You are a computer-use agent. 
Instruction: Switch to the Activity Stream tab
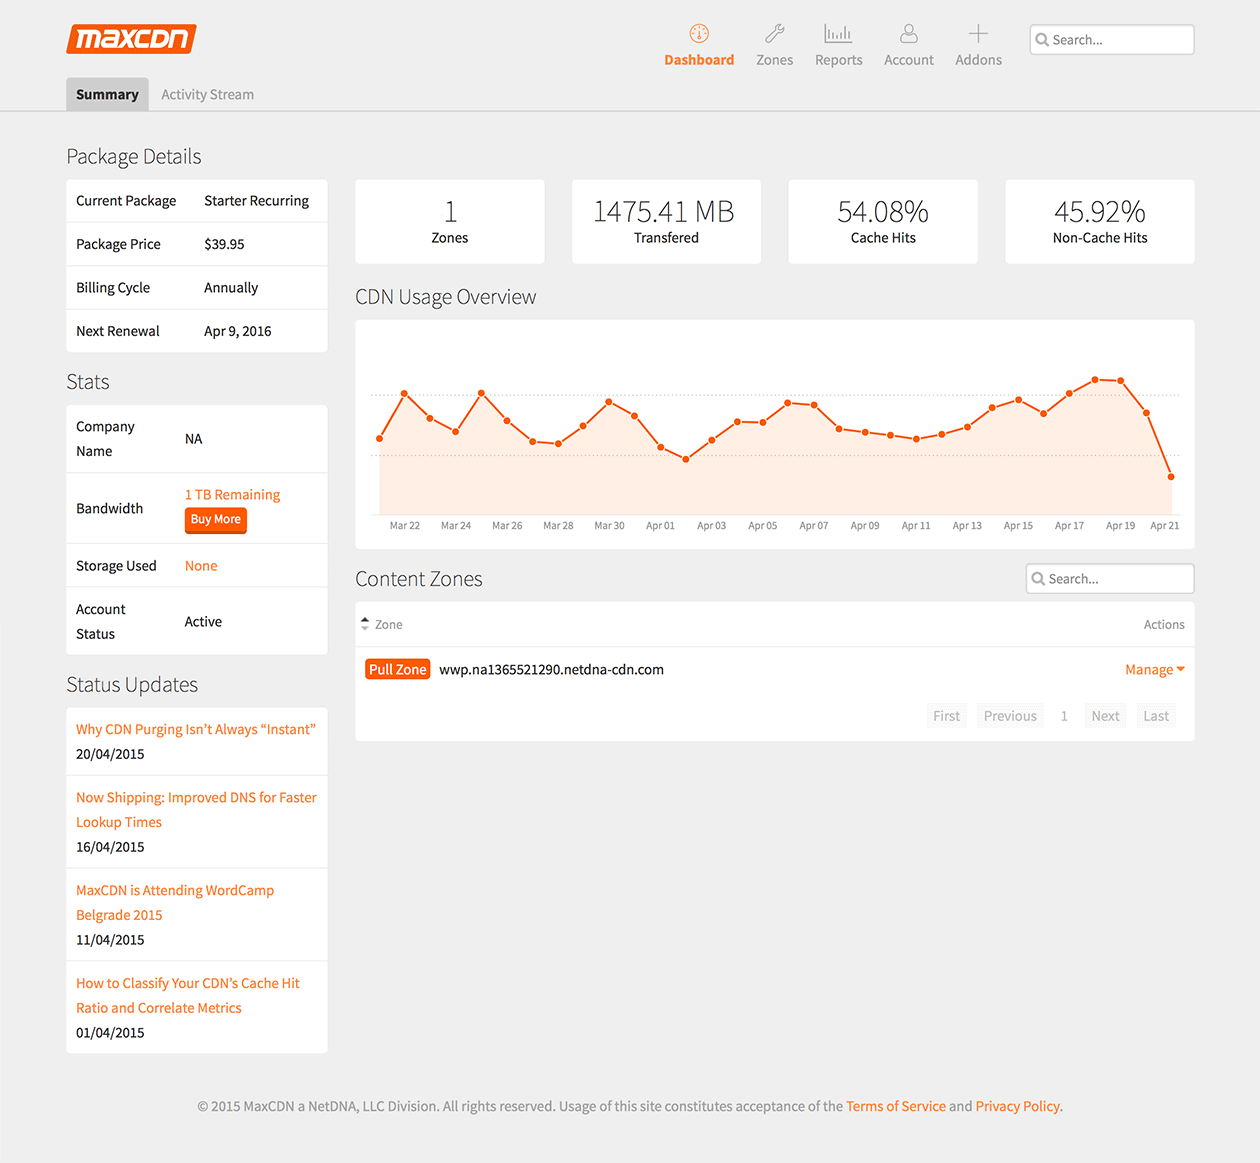[208, 94]
